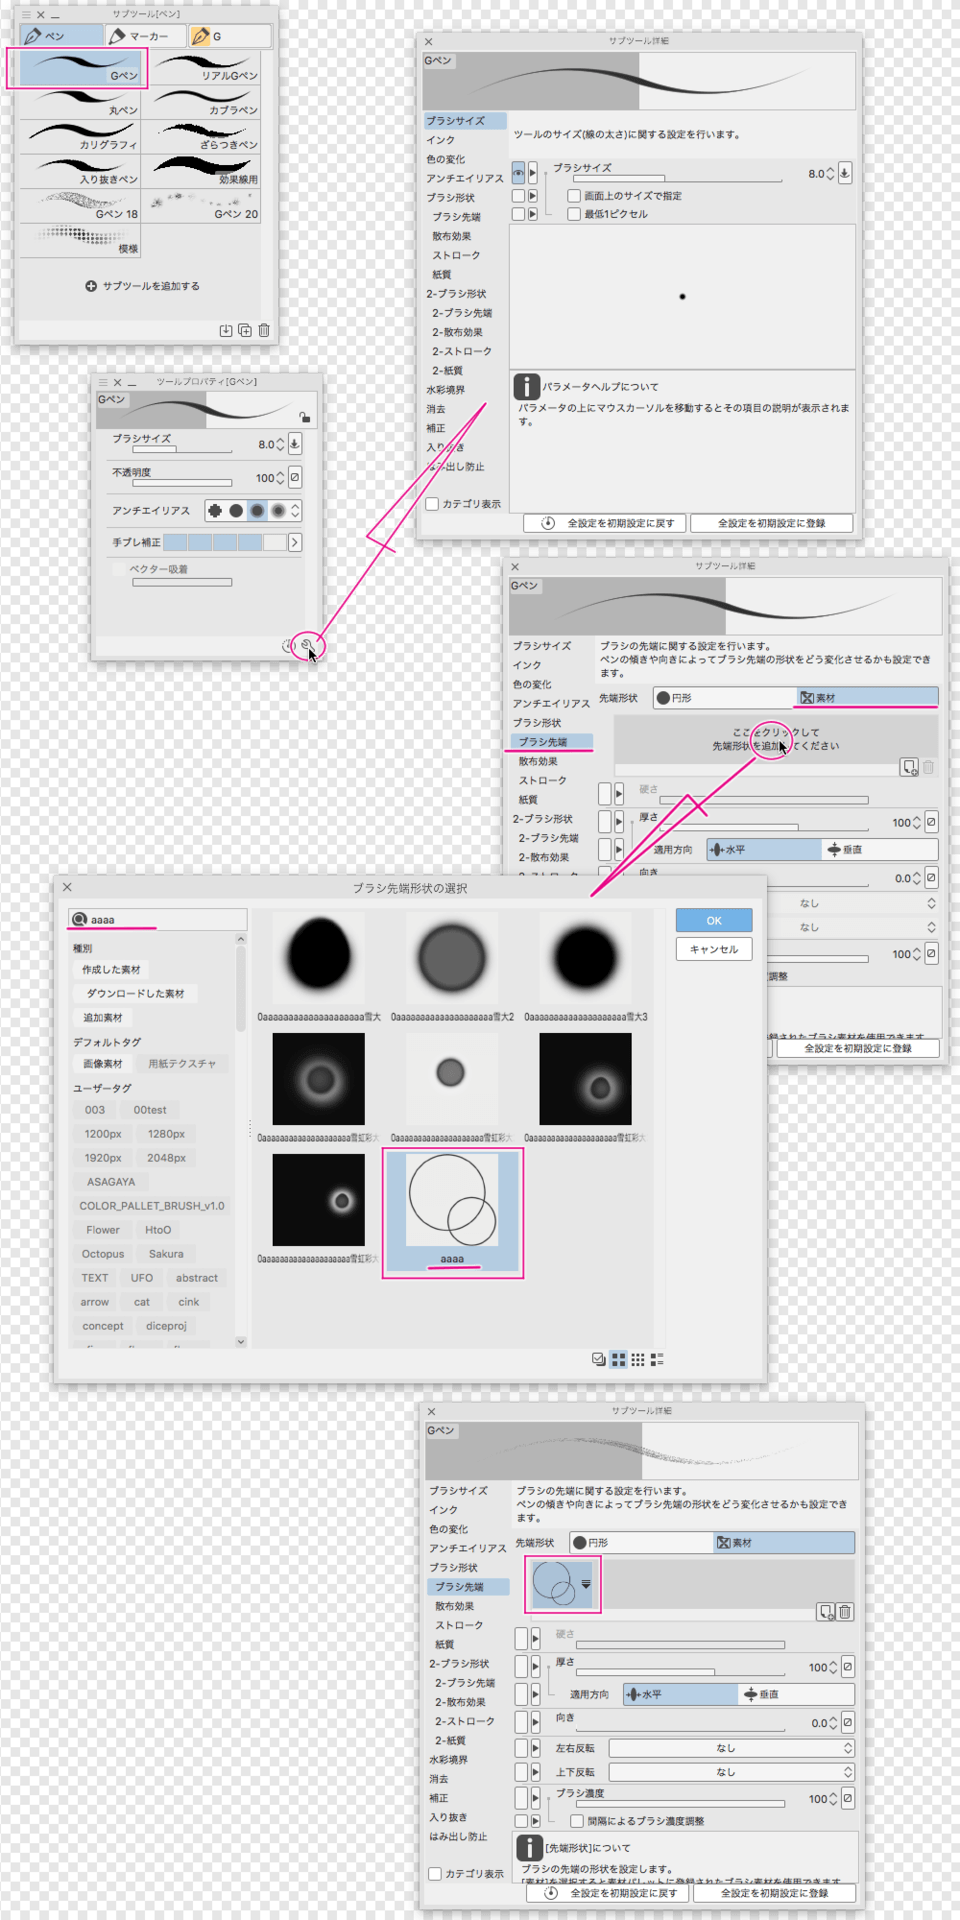The height and width of the screenshot is (1920, 960).
Task: Select 円形 tip shape in the bottom Sub Tool Detail
Action: click(x=642, y=1543)
